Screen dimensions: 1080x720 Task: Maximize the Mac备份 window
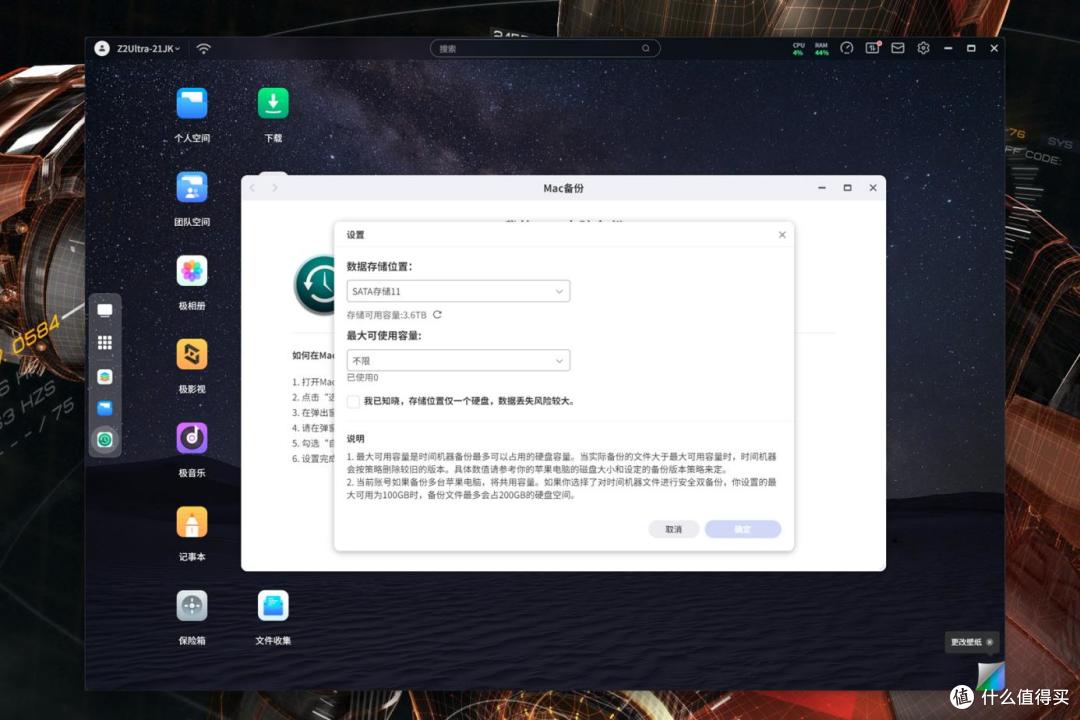click(847, 188)
